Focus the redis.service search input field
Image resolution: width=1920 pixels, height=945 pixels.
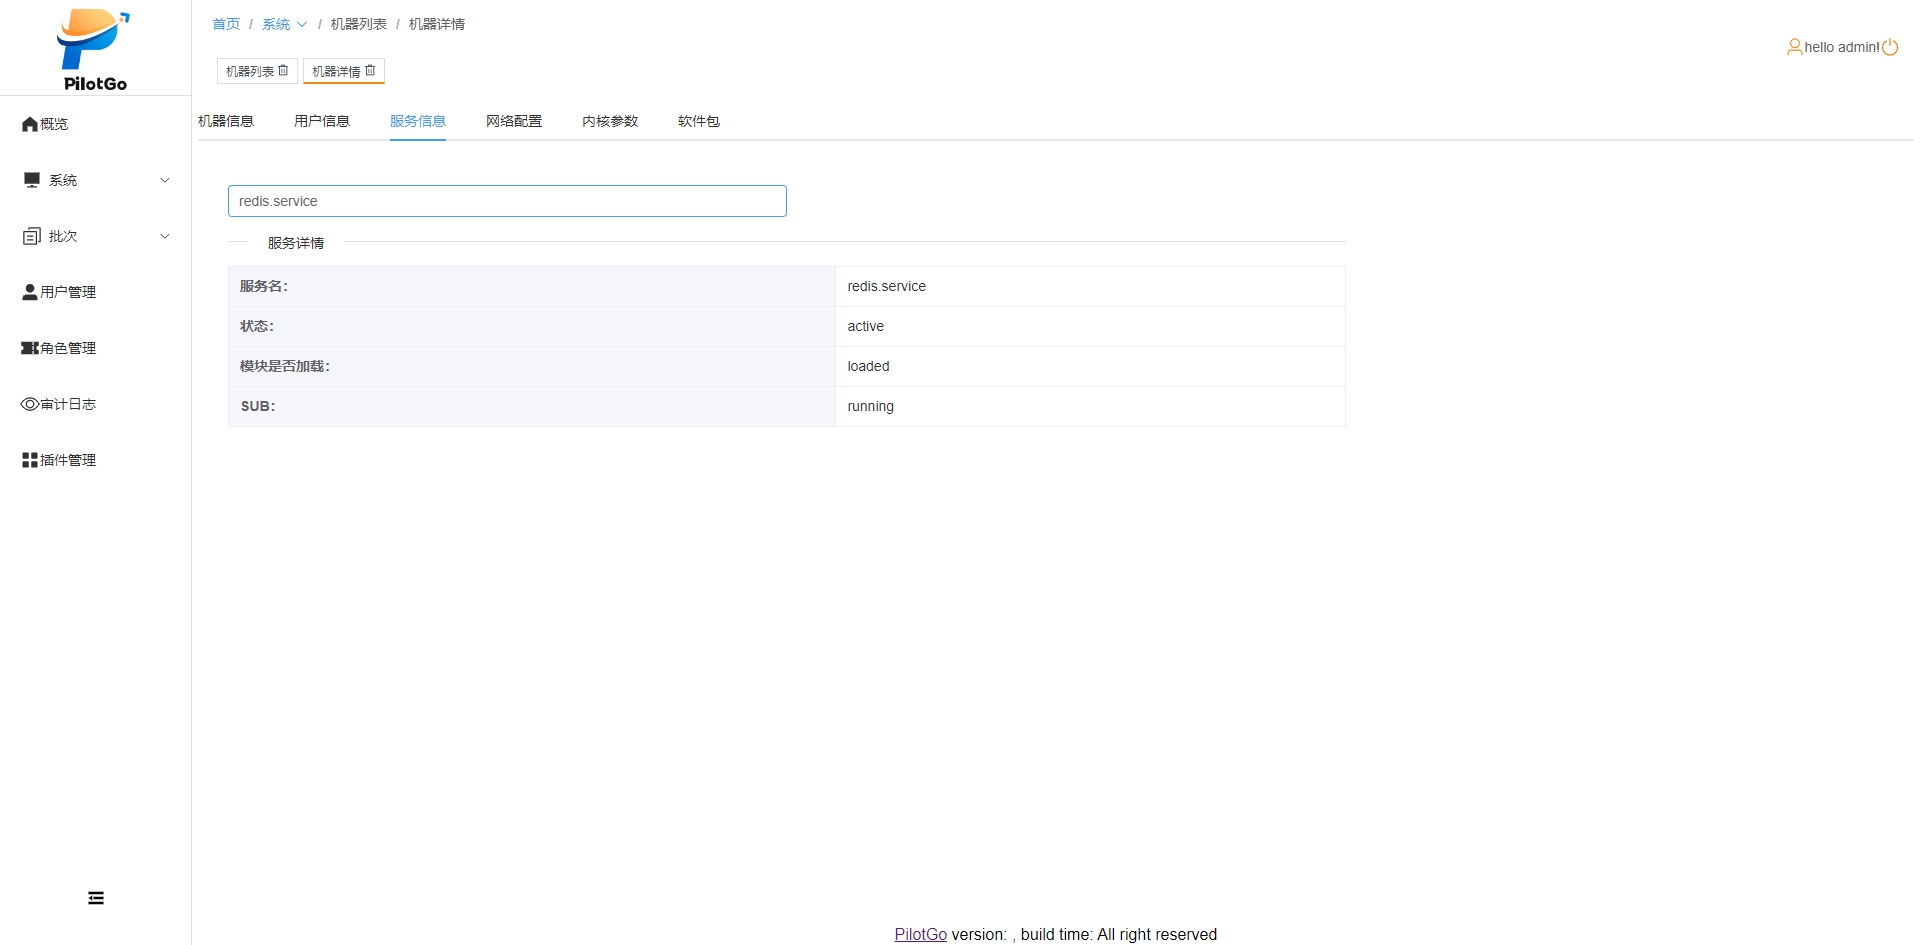click(507, 201)
